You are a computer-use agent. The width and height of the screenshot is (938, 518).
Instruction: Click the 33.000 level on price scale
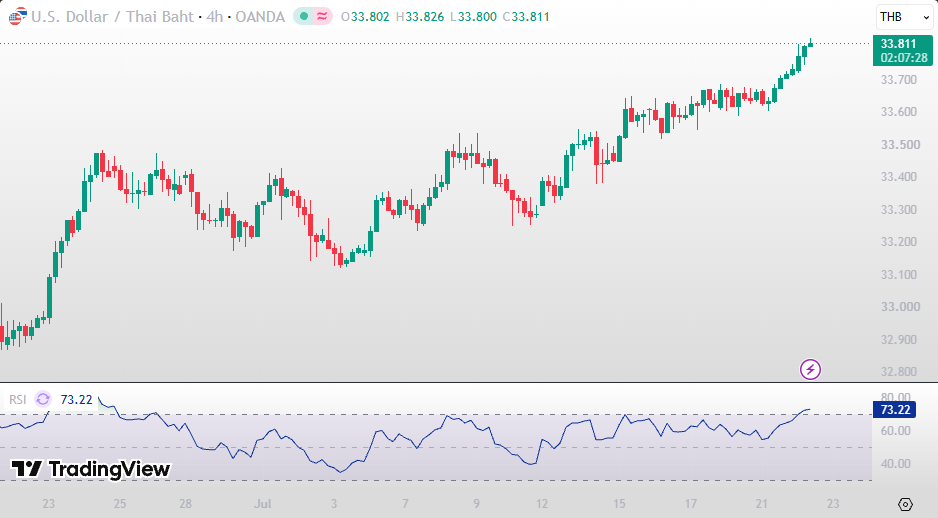coord(900,307)
